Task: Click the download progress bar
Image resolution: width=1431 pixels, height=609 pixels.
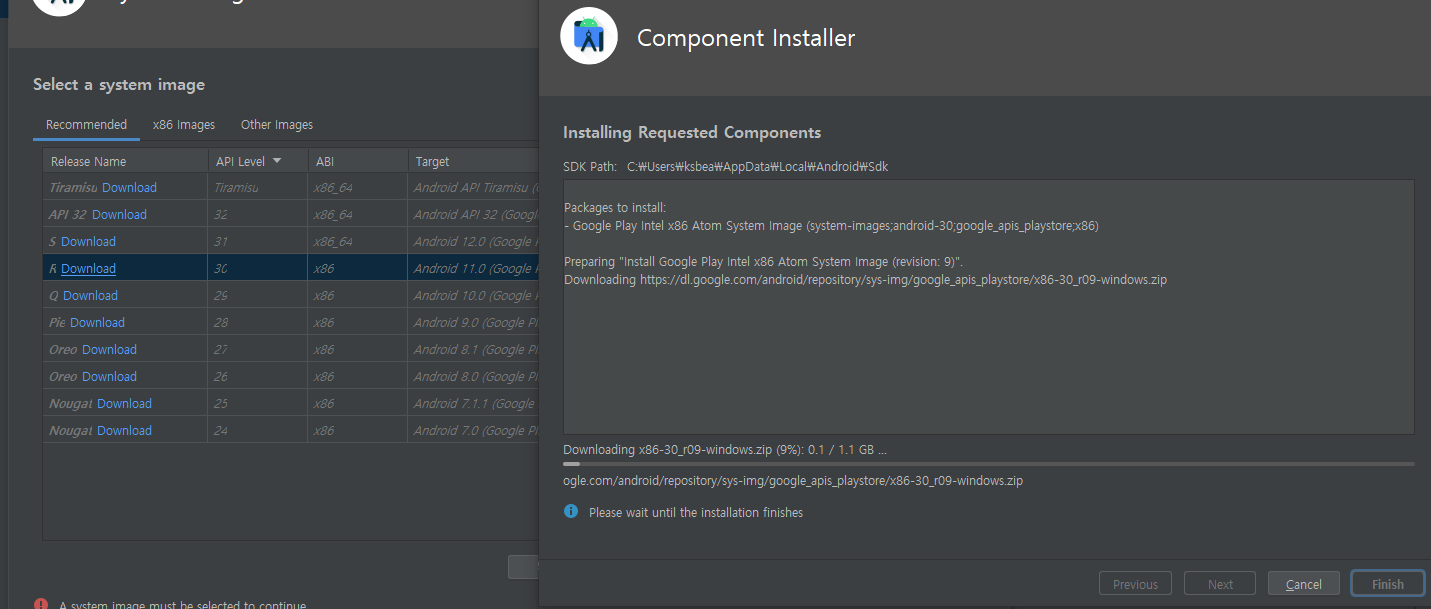Action: point(988,464)
